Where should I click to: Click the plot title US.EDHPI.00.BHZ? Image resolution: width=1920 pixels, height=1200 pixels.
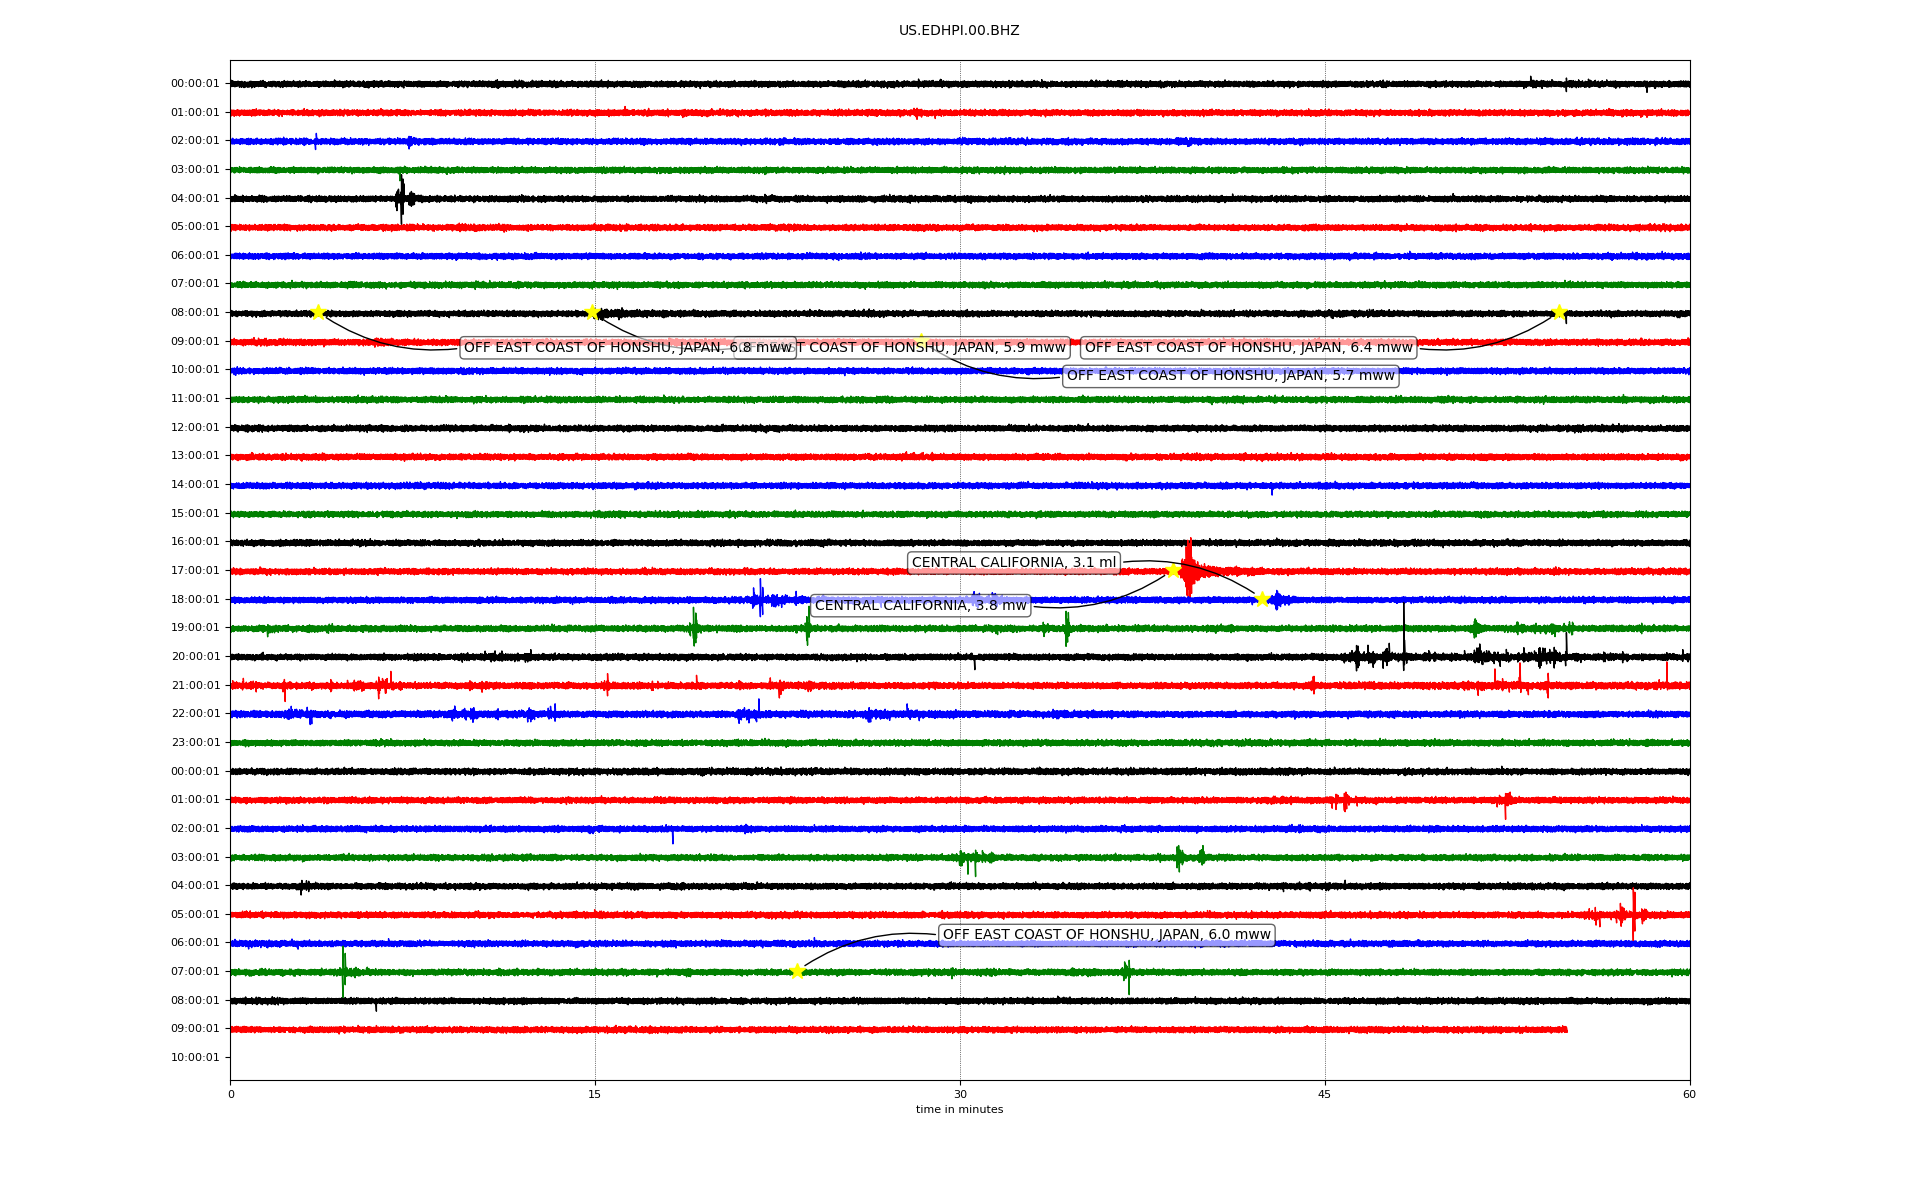[958, 31]
